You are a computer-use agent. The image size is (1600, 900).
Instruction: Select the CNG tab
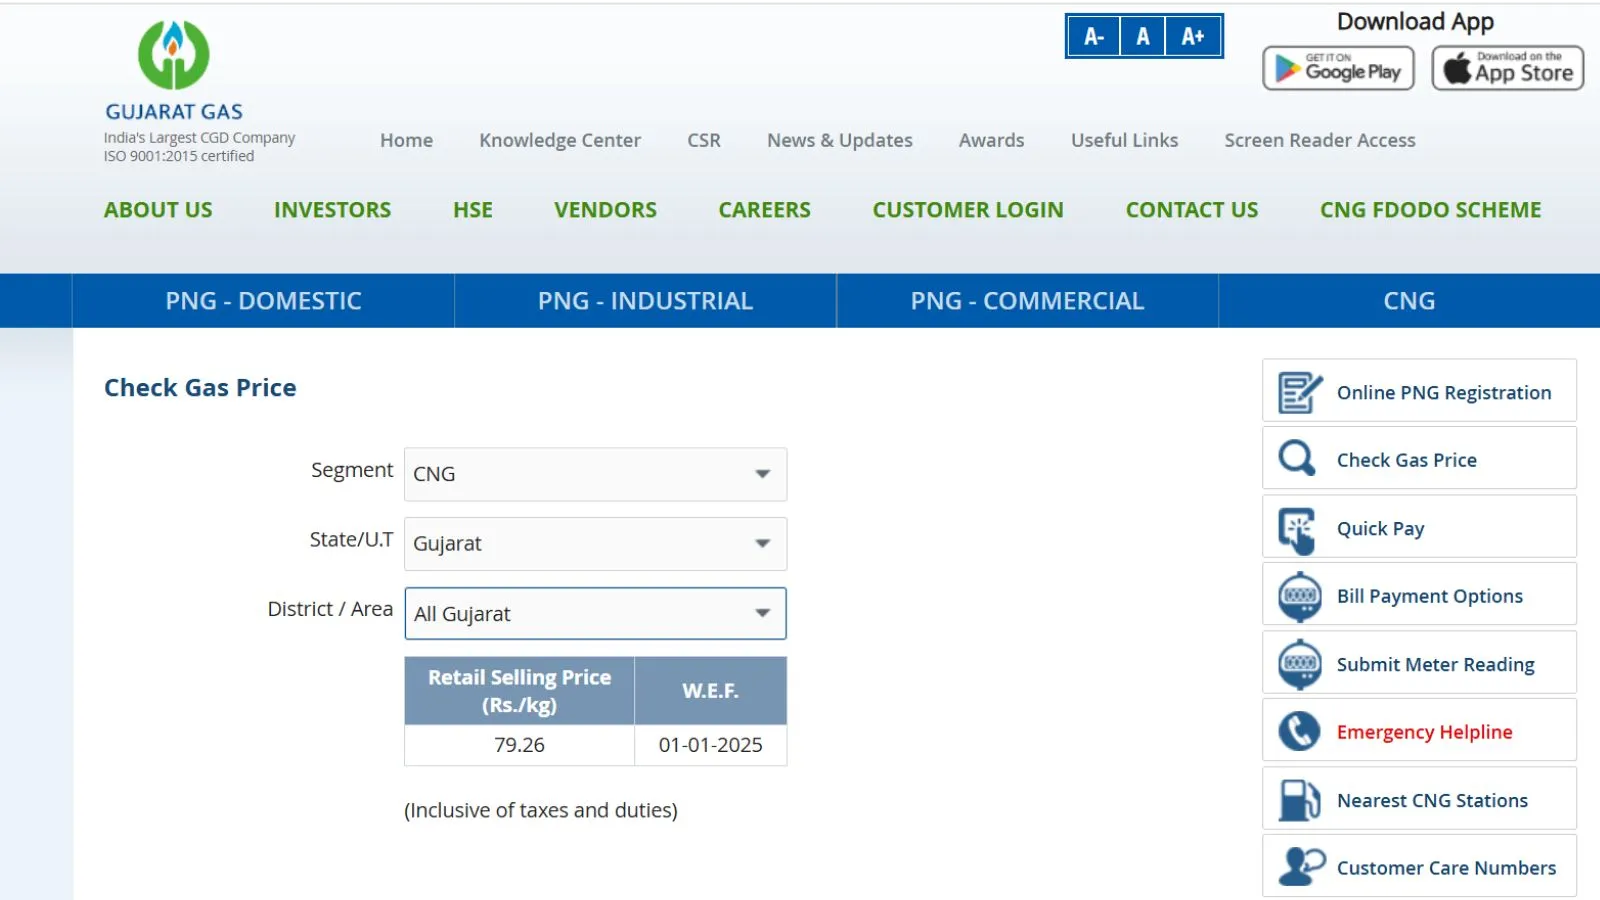click(1408, 300)
